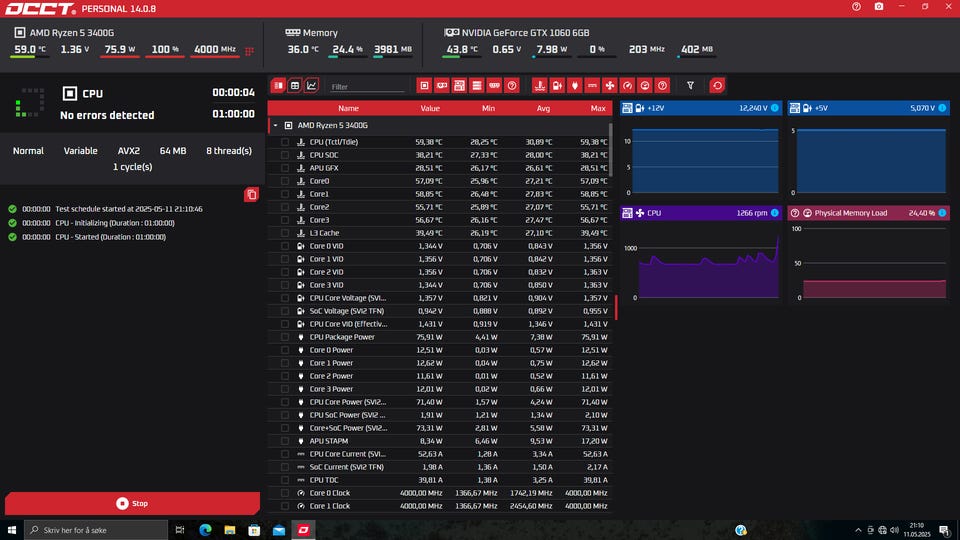Reset sensor min/max values icon
960x540 pixels.
pyautogui.click(x=717, y=86)
